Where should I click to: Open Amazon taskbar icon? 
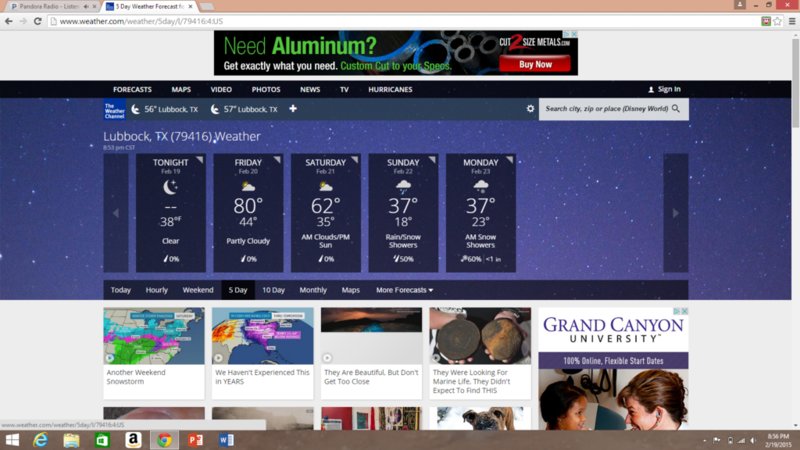pyautogui.click(x=133, y=440)
